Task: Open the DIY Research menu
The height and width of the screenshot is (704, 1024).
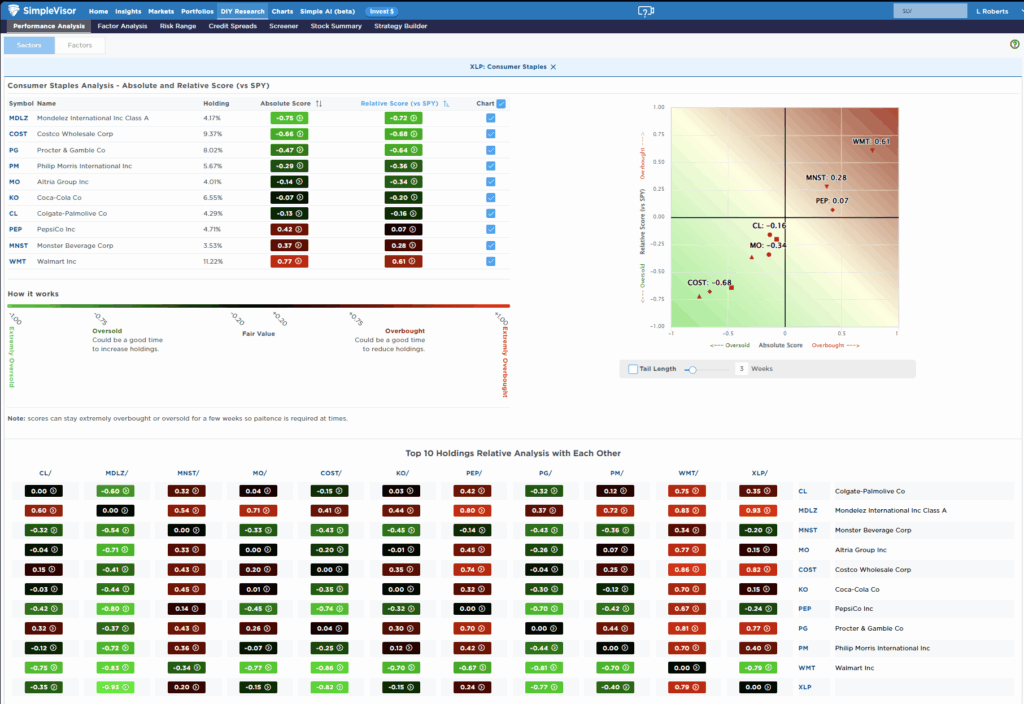Action: point(242,11)
